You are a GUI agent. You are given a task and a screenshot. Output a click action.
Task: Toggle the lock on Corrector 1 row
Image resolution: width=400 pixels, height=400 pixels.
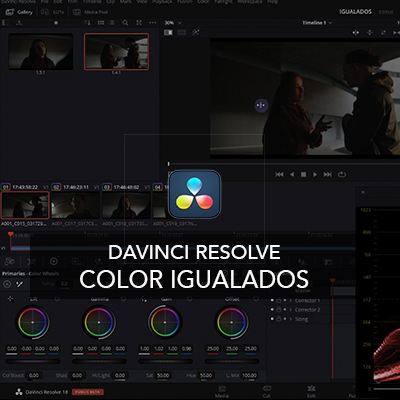279,300
